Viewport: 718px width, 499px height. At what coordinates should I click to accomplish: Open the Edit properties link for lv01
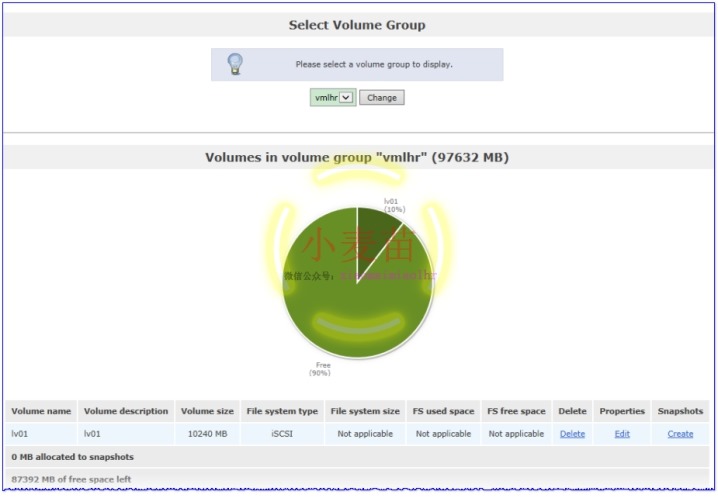[622, 434]
